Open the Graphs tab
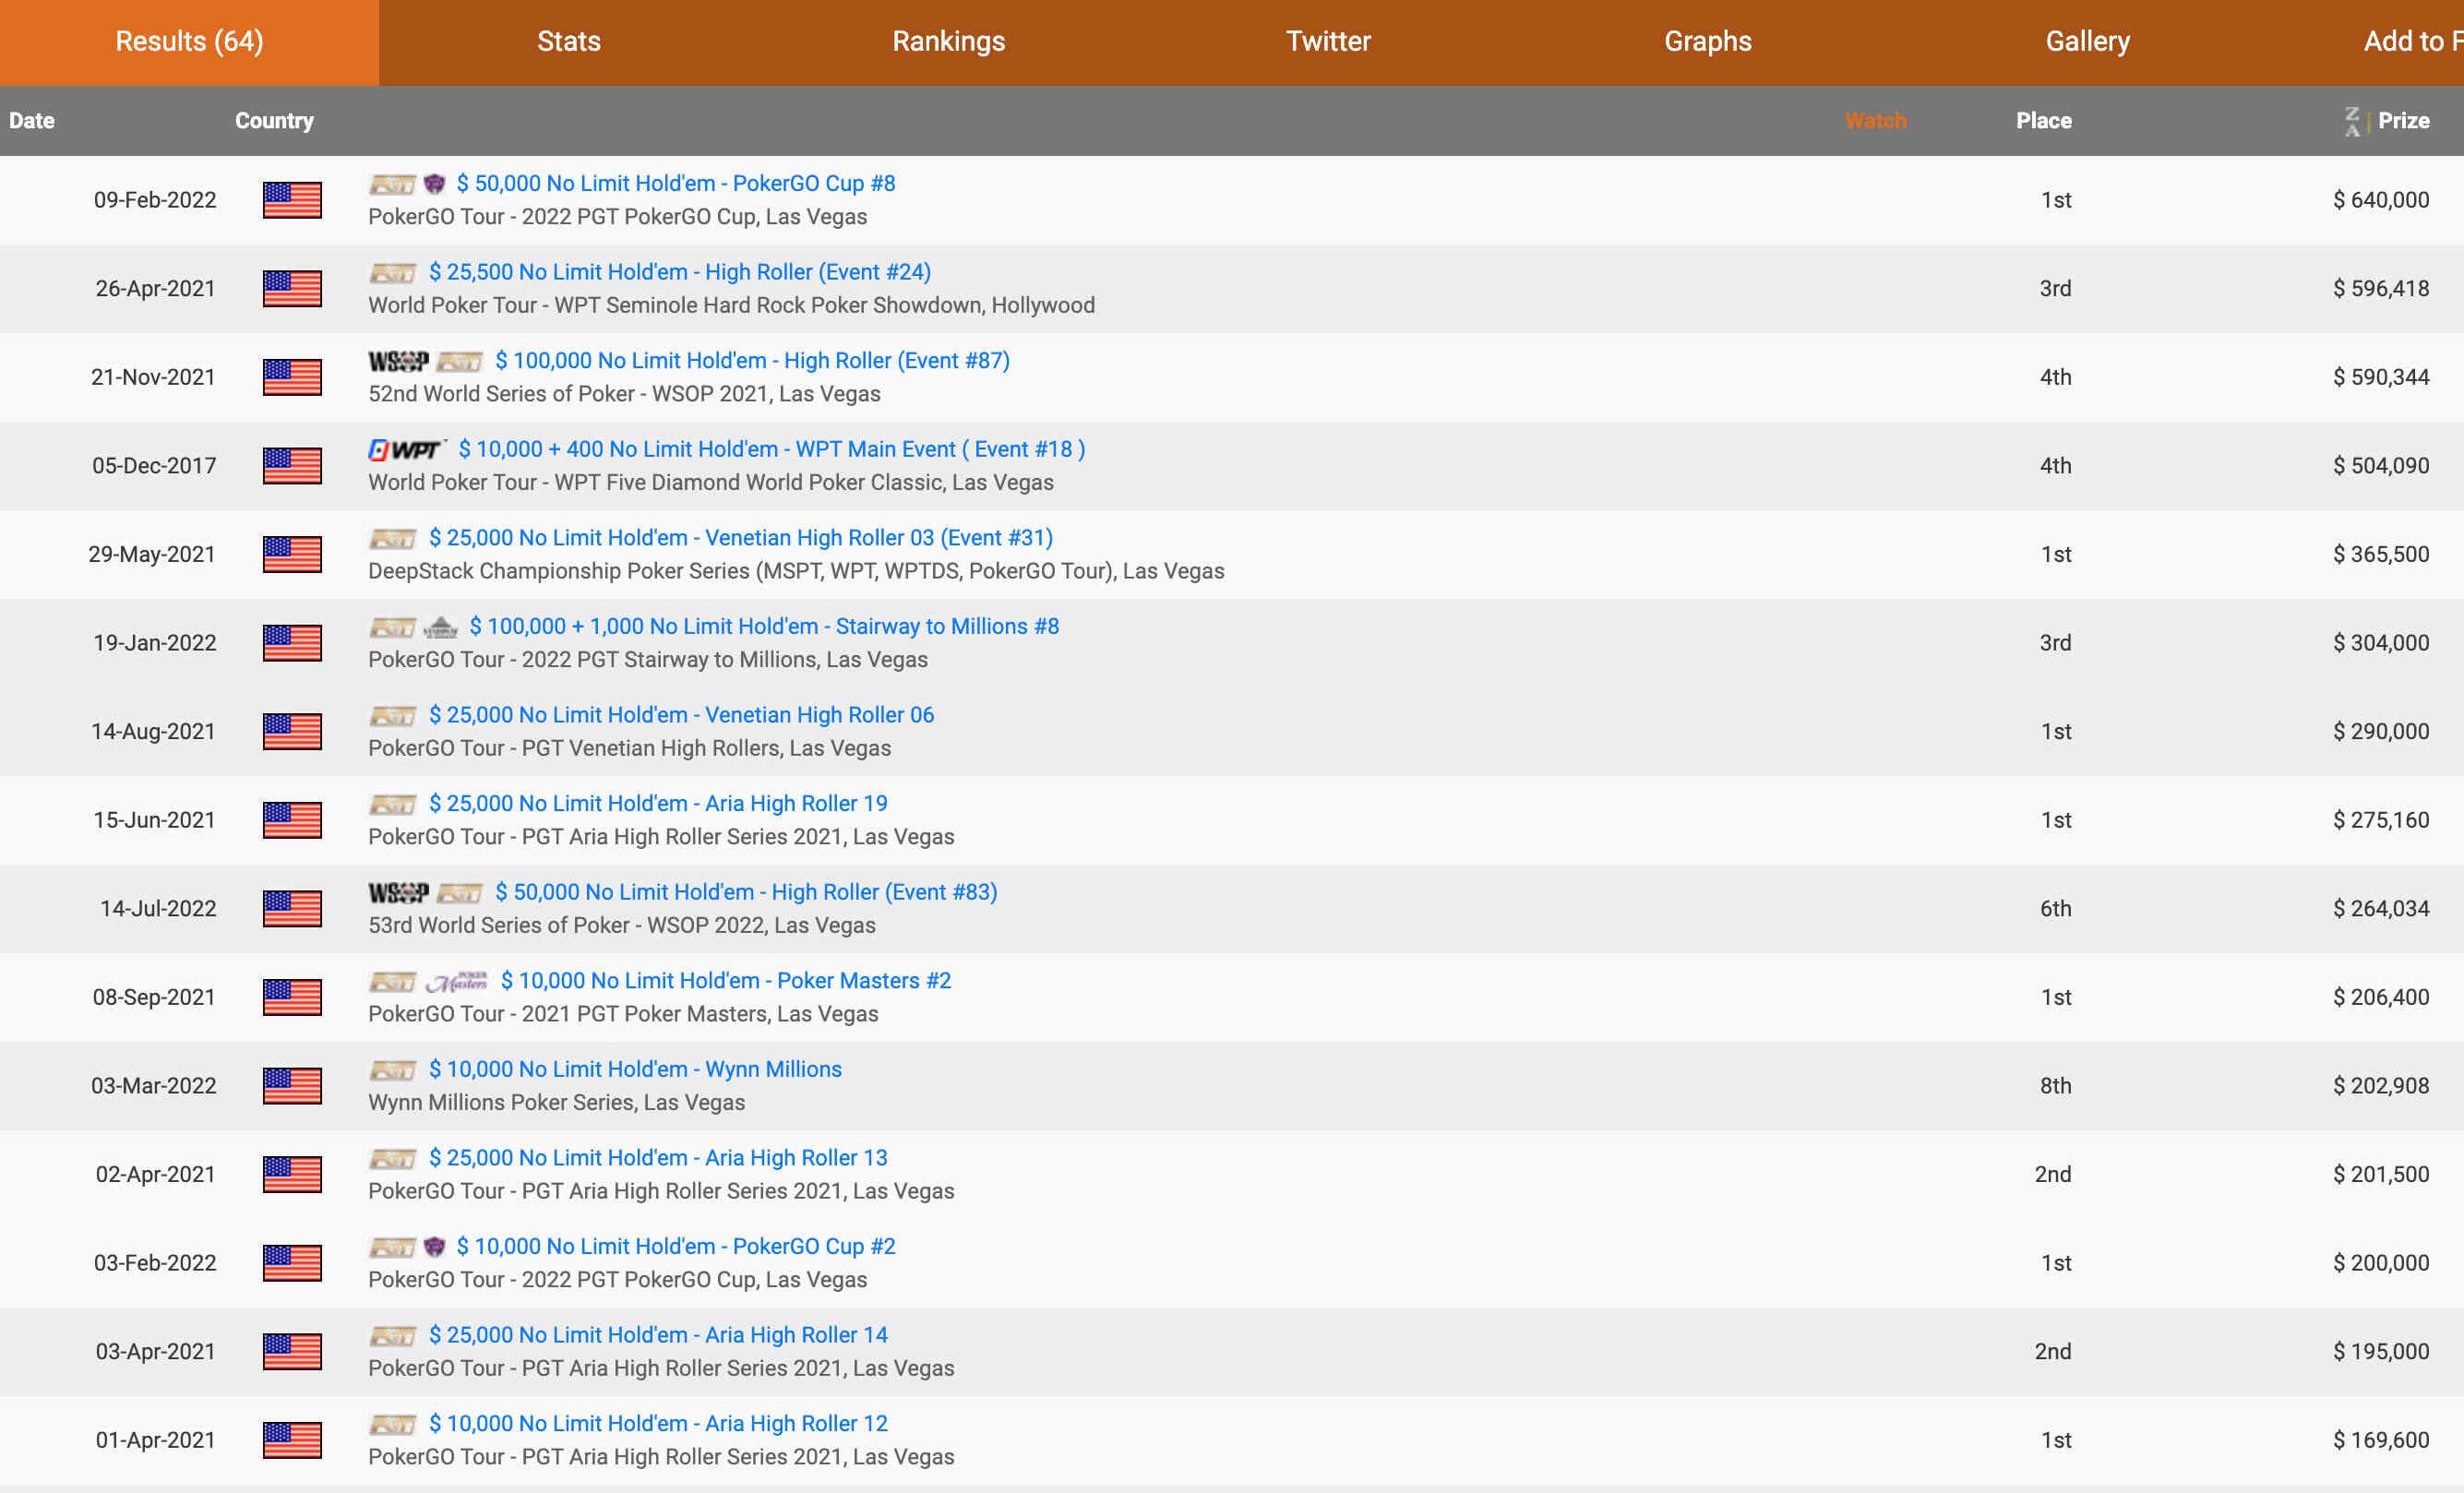The width and height of the screenshot is (2464, 1493). [x=1707, y=42]
